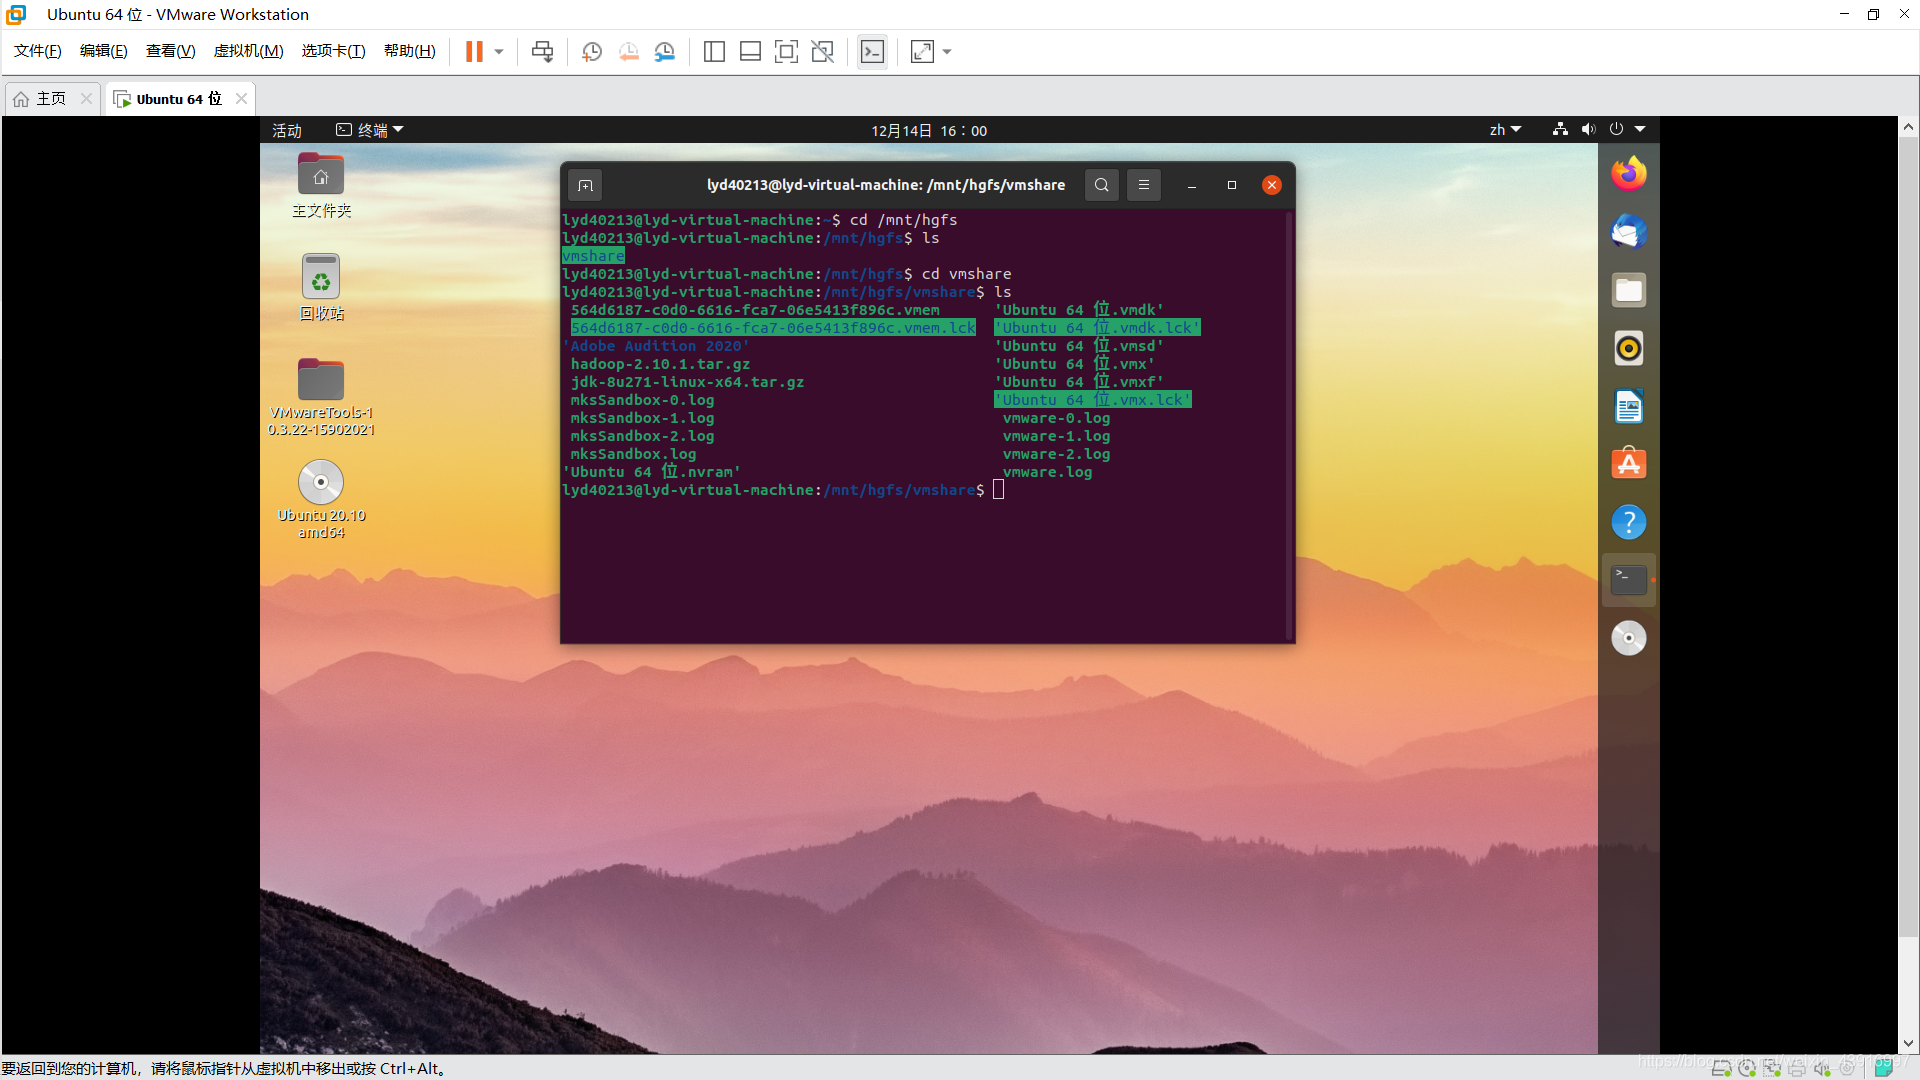Expand the stretch display dropdown arrow
The width and height of the screenshot is (1920, 1080).
[947, 51]
